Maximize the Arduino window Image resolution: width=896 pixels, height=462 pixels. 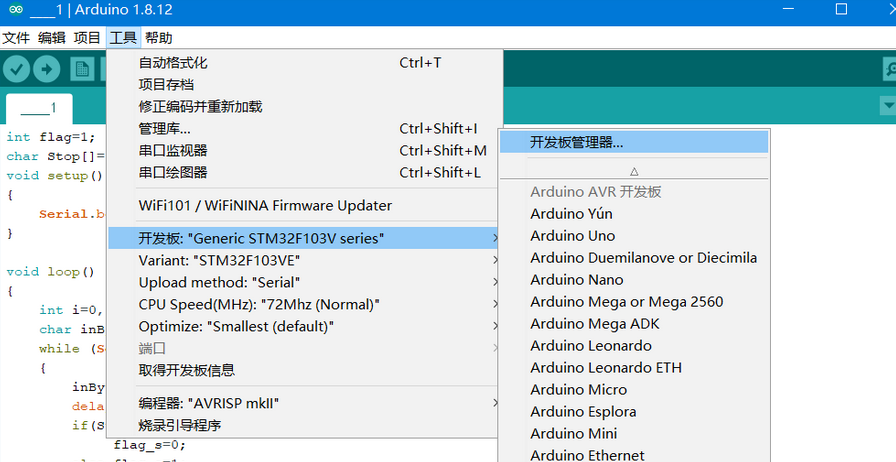(841, 9)
